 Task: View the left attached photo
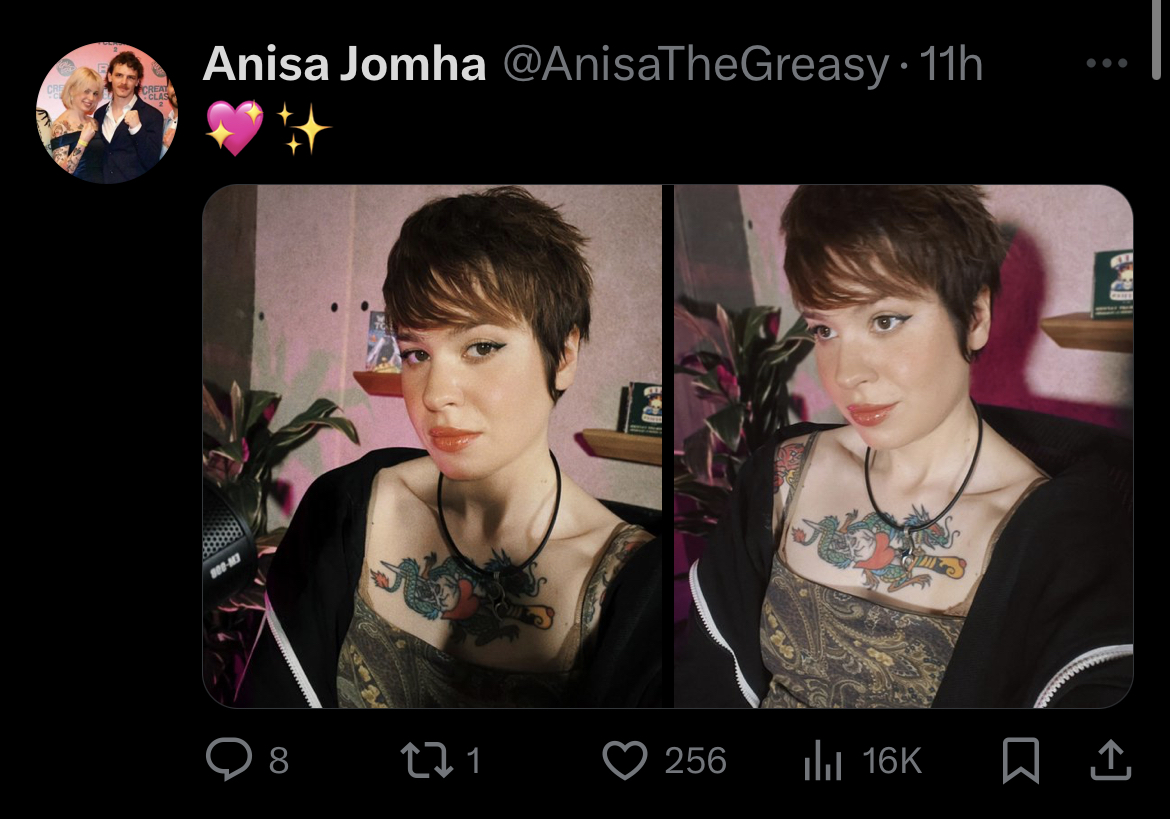coord(432,446)
